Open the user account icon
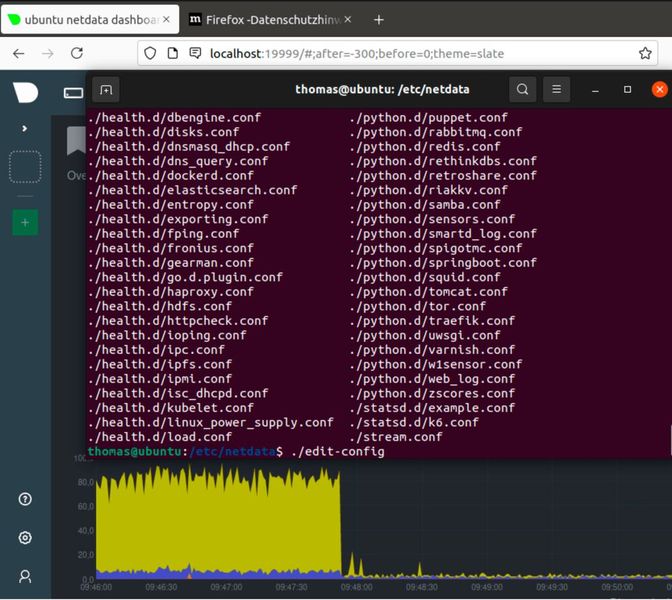This screenshot has width=672, height=600. pos(25,576)
